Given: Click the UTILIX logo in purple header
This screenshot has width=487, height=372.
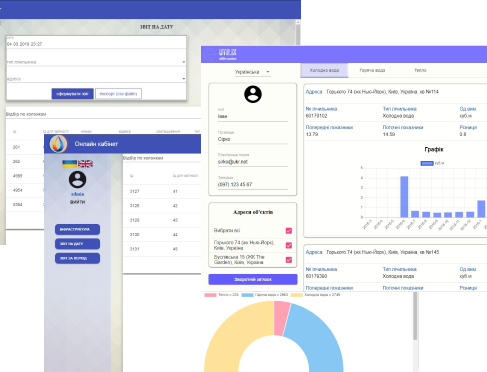Looking at the screenshot, I should click(x=221, y=54).
